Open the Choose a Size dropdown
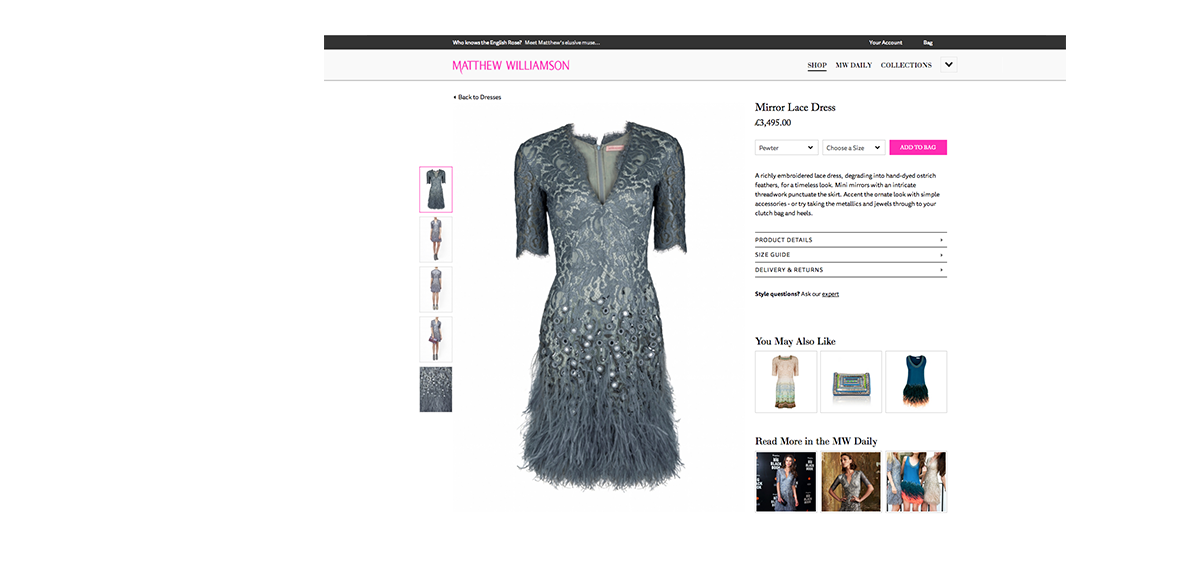The width and height of the screenshot is (1182, 561). tap(853, 148)
